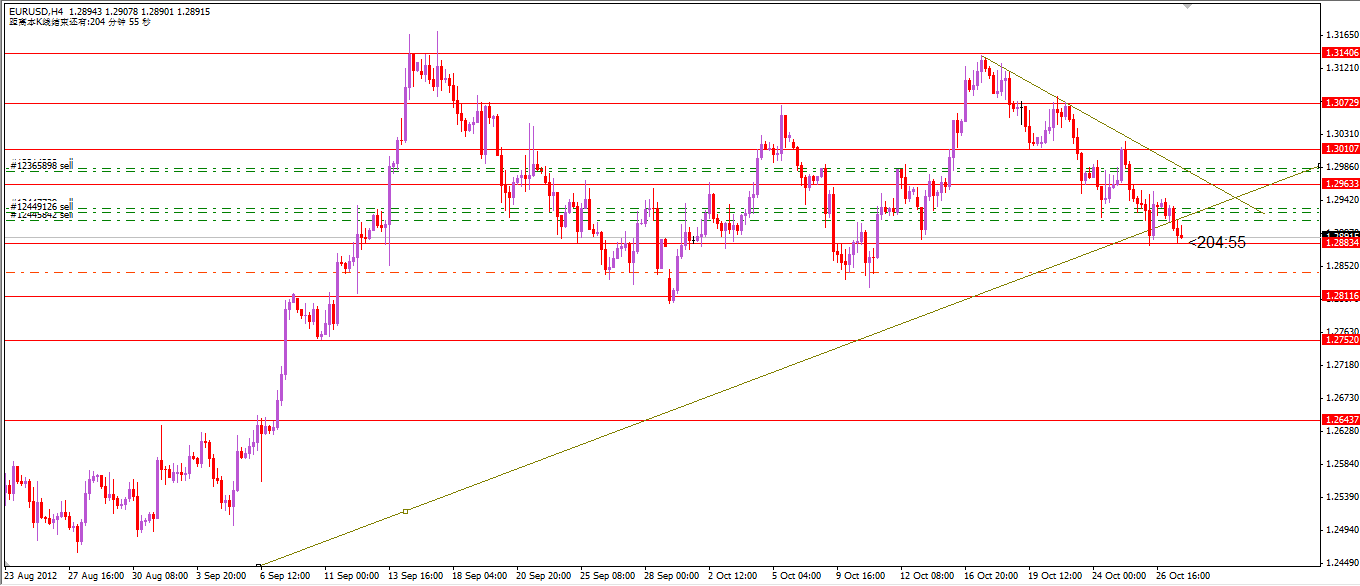Click the <204:55 countdown label
Viewport: 1360px width, 586px height.
pyautogui.click(x=1217, y=242)
